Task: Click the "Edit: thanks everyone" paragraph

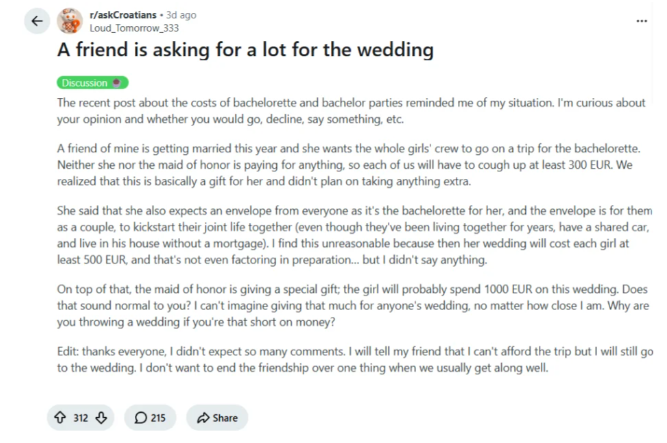Action: [355, 359]
